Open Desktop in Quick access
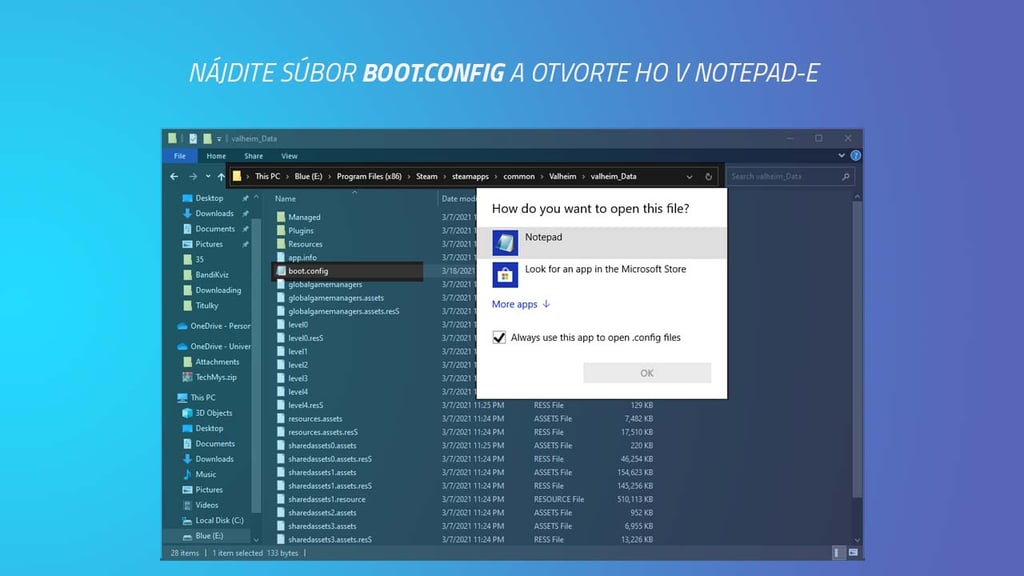1024x576 pixels. click(x=209, y=198)
